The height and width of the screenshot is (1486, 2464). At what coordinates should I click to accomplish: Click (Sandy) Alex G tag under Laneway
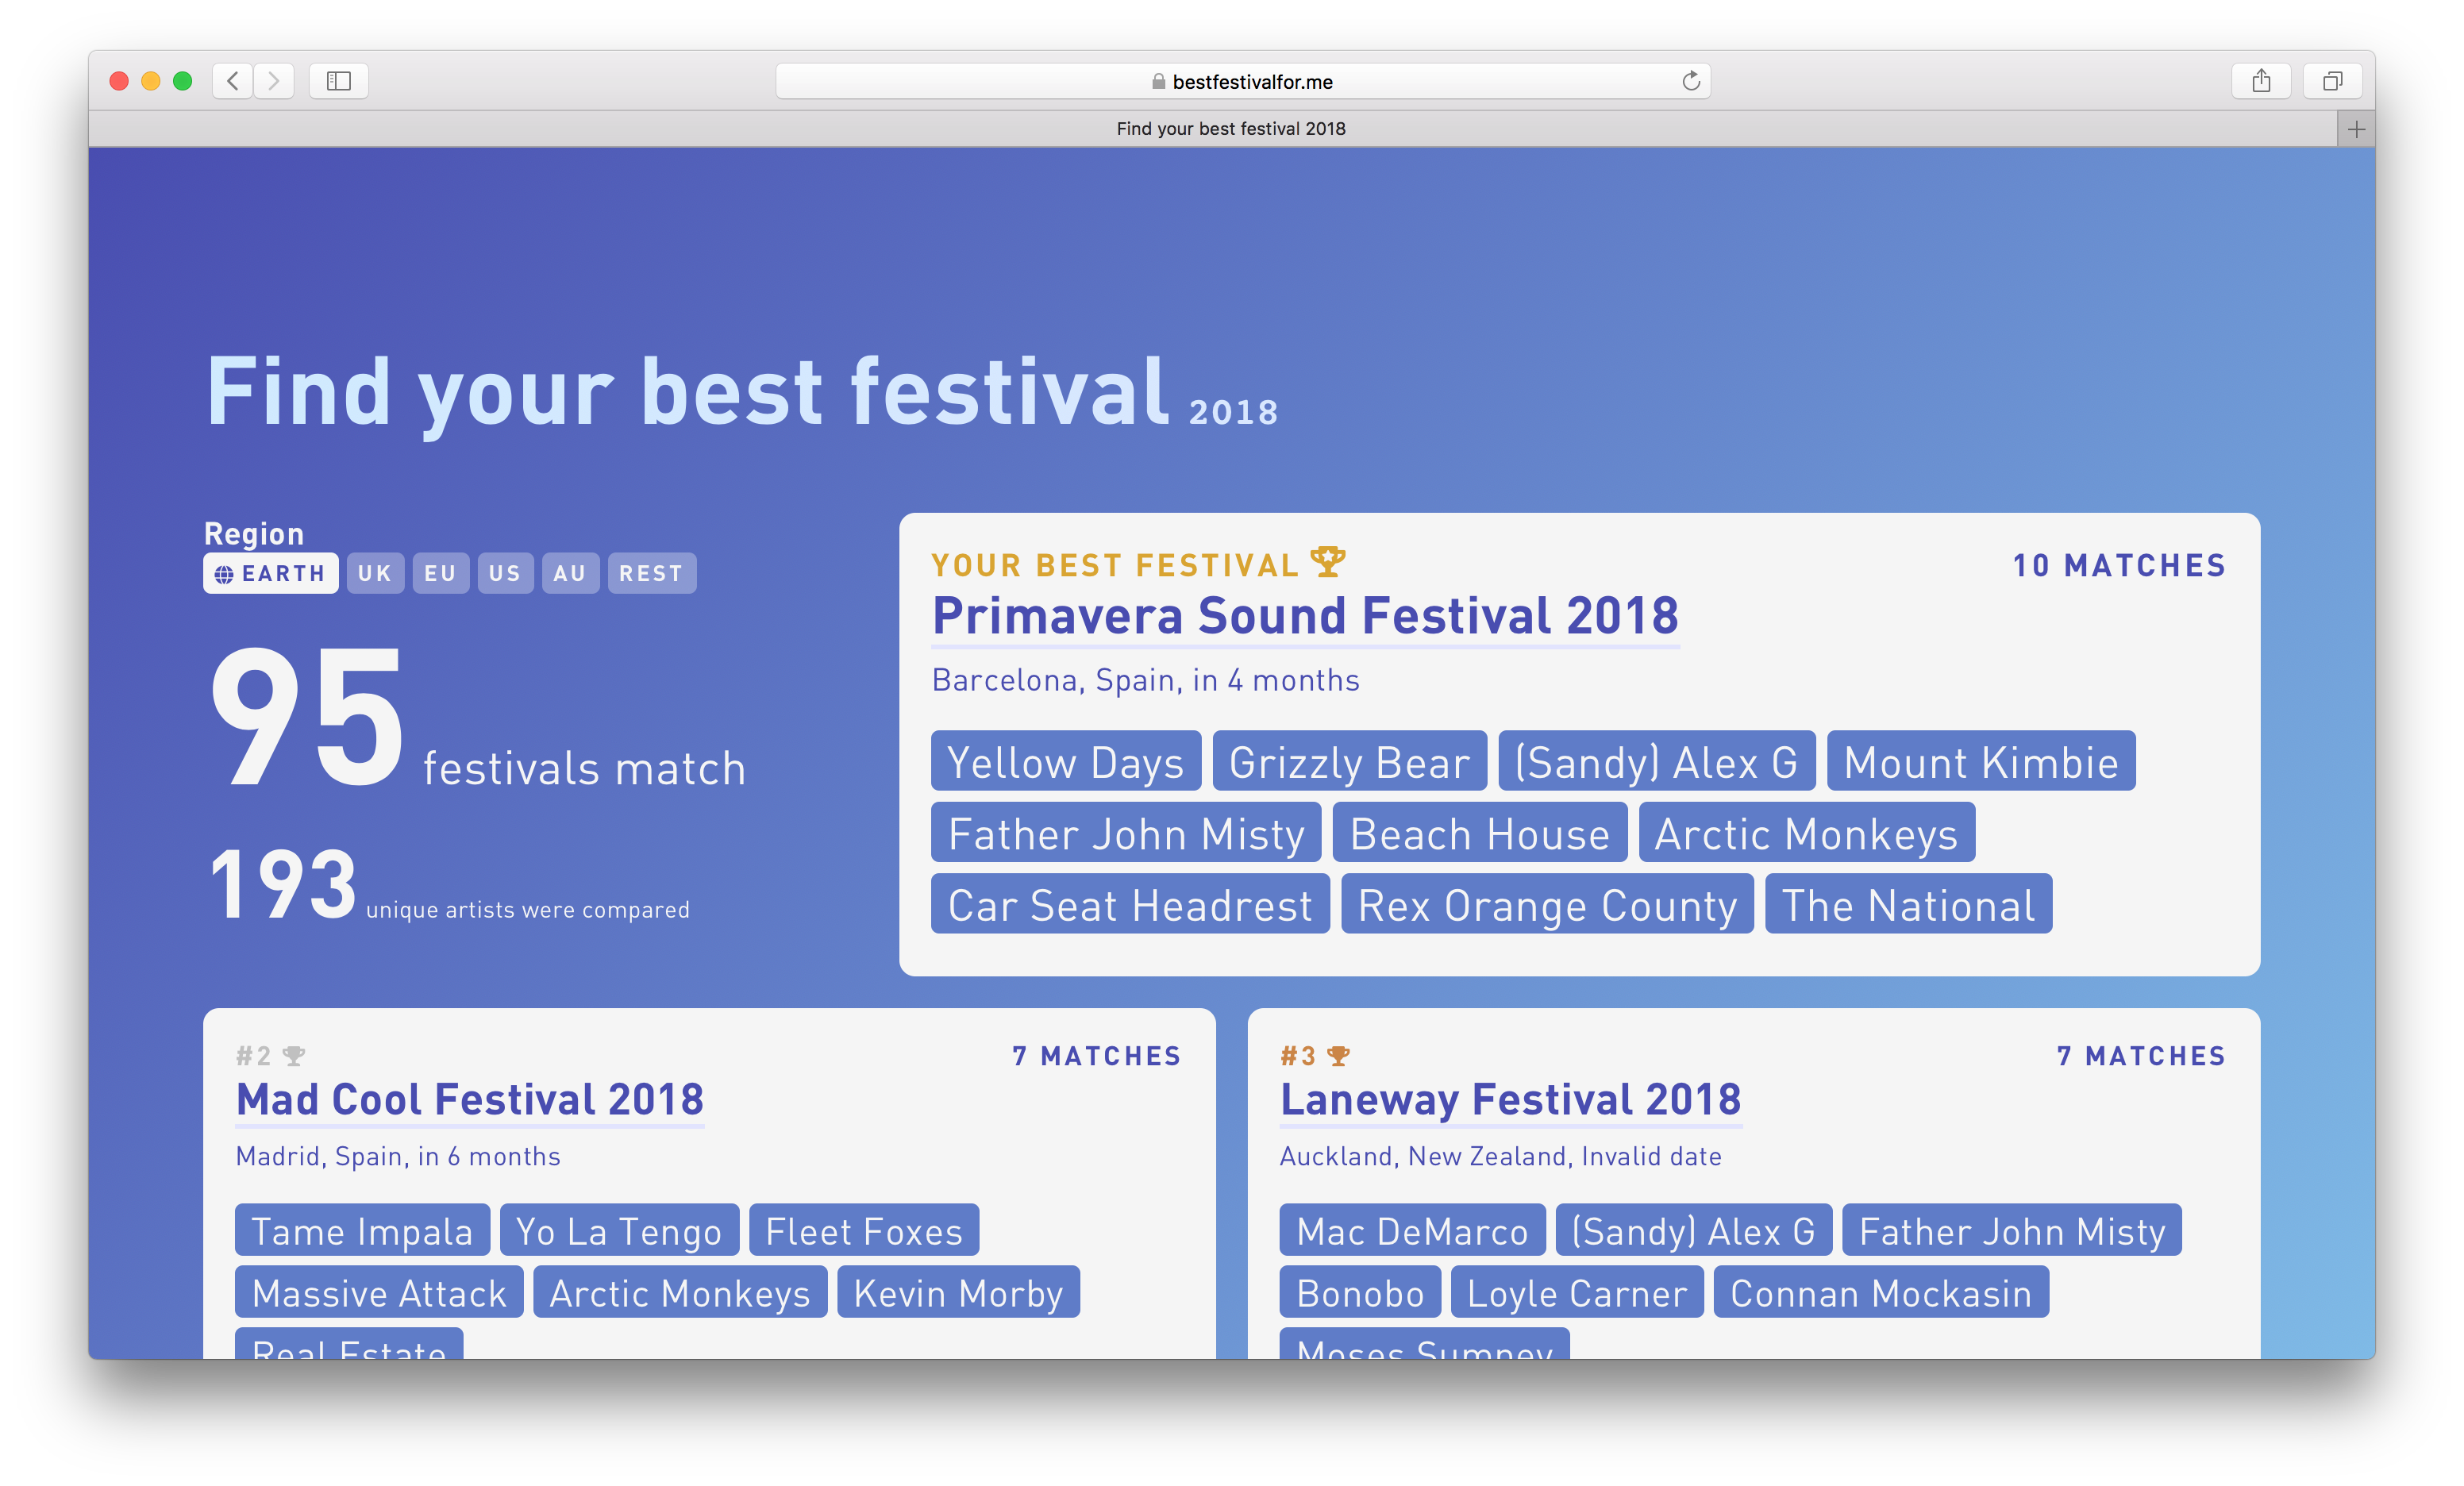[x=1694, y=1230]
